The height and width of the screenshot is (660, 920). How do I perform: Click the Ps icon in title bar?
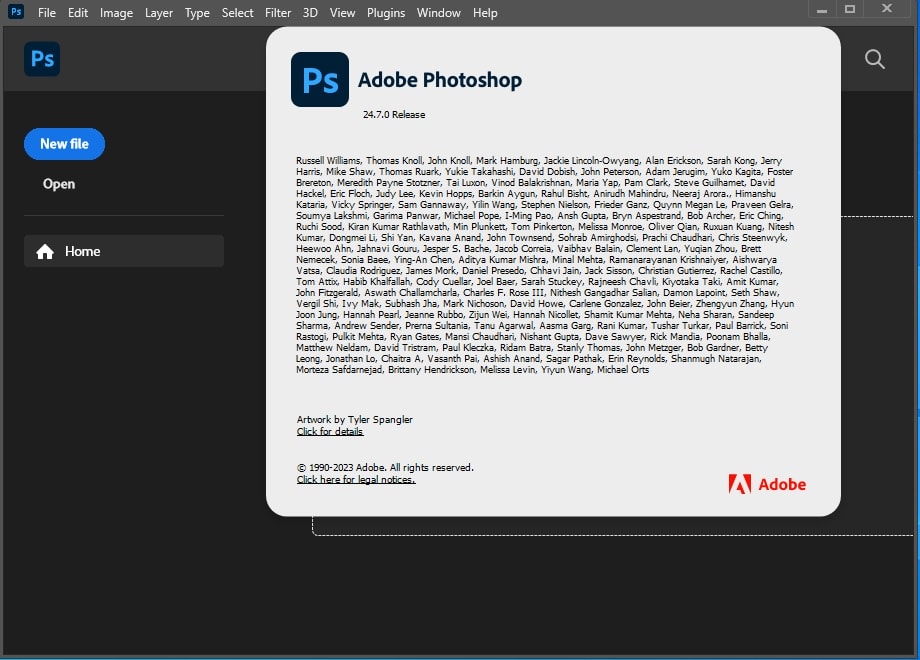click(x=16, y=11)
